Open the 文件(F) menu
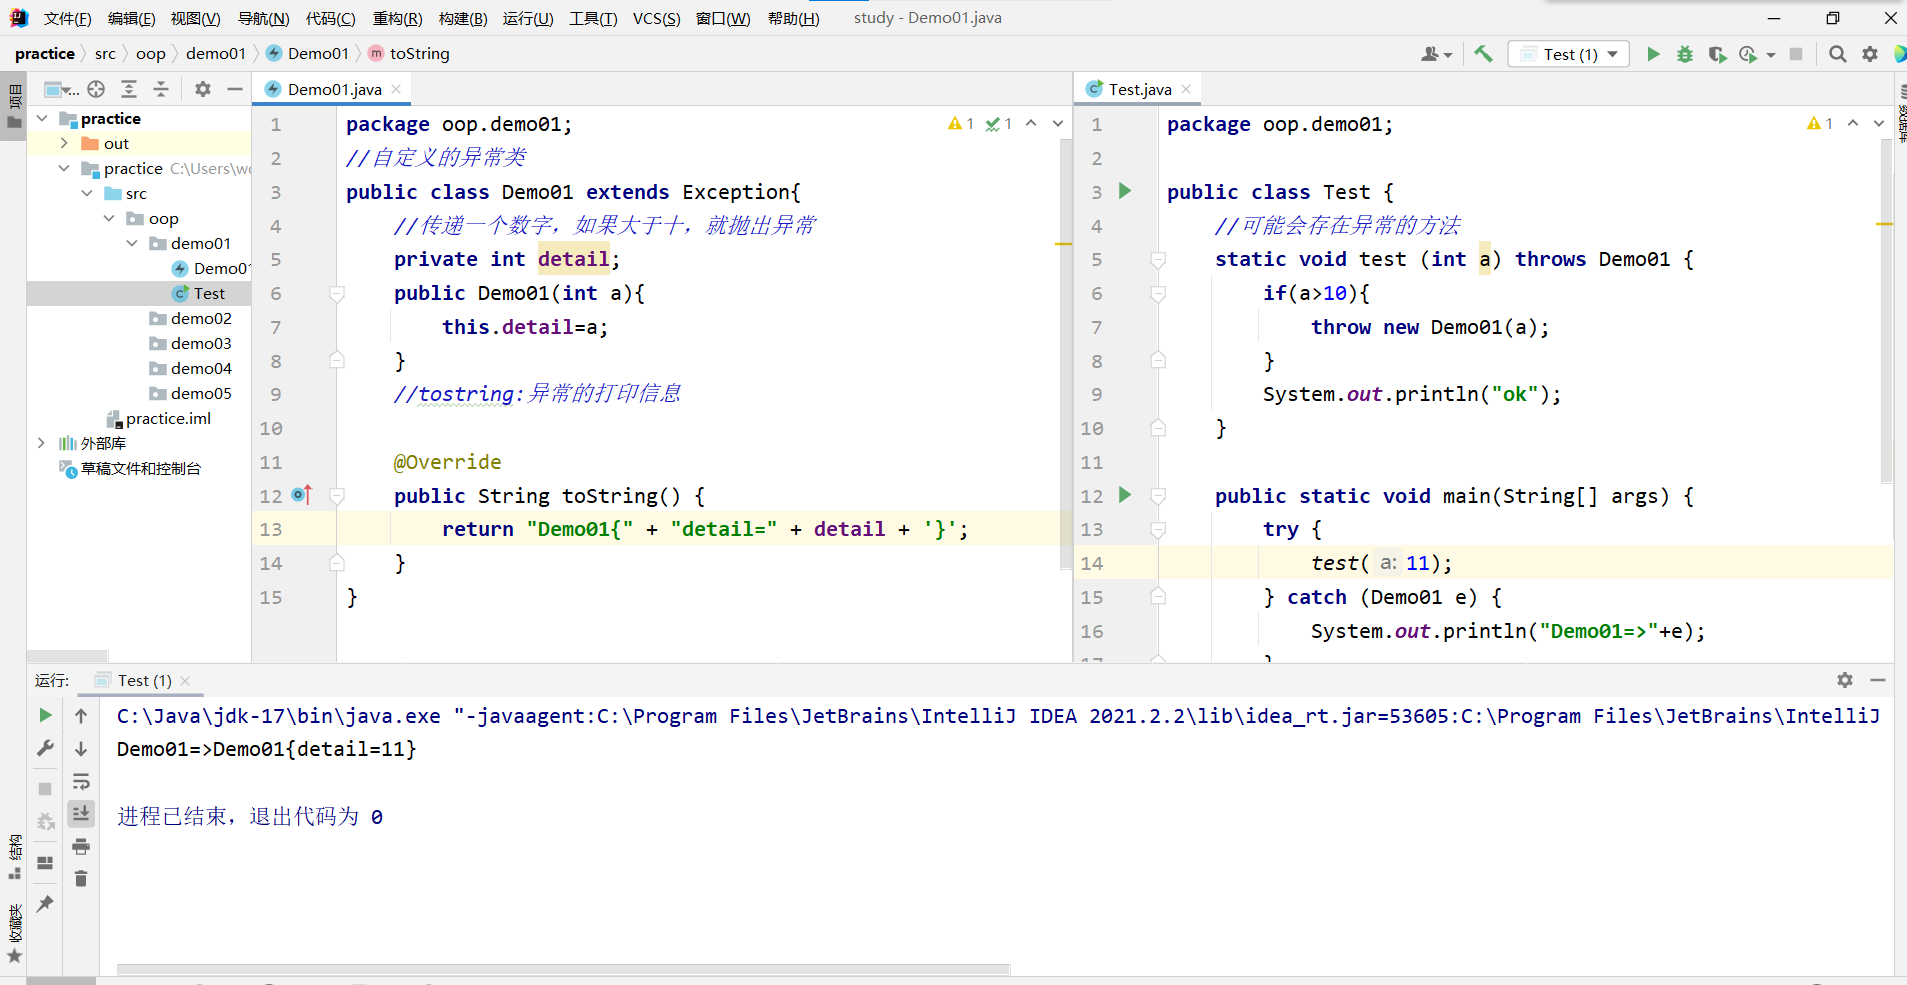The image size is (1907, 985). (x=68, y=18)
